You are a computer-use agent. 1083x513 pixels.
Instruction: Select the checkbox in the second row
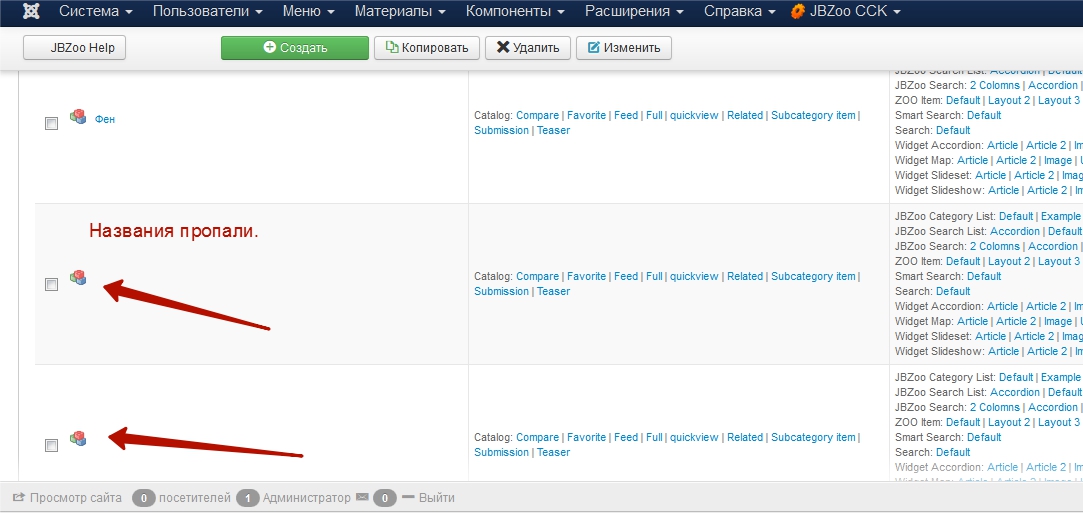(x=51, y=284)
